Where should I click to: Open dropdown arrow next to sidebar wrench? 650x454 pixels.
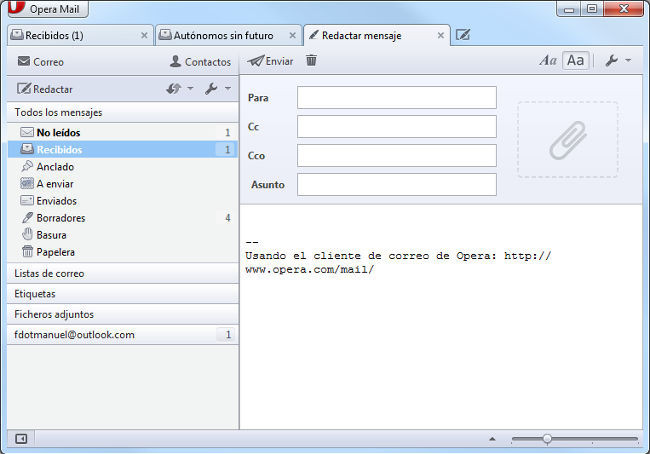pyautogui.click(x=228, y=88)
